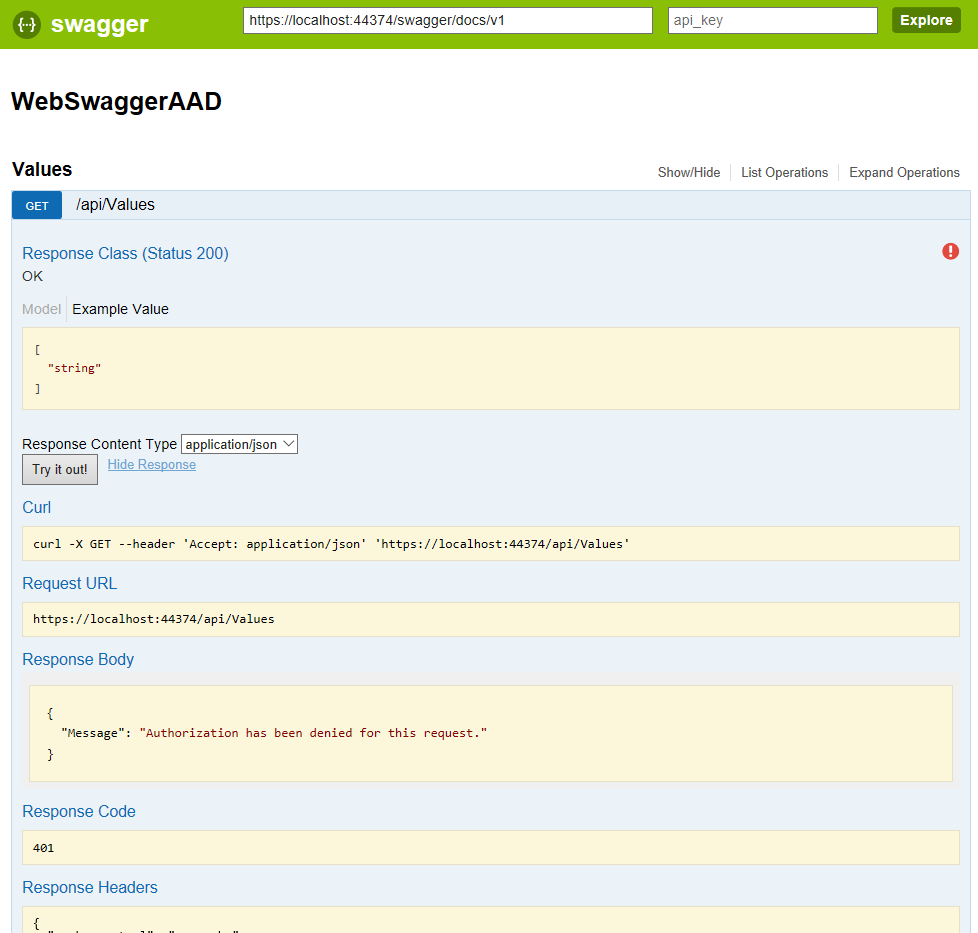The width and height of the screenshot is (978, 933).
Task: Click the Try it out! button
Action: [60, 470]
